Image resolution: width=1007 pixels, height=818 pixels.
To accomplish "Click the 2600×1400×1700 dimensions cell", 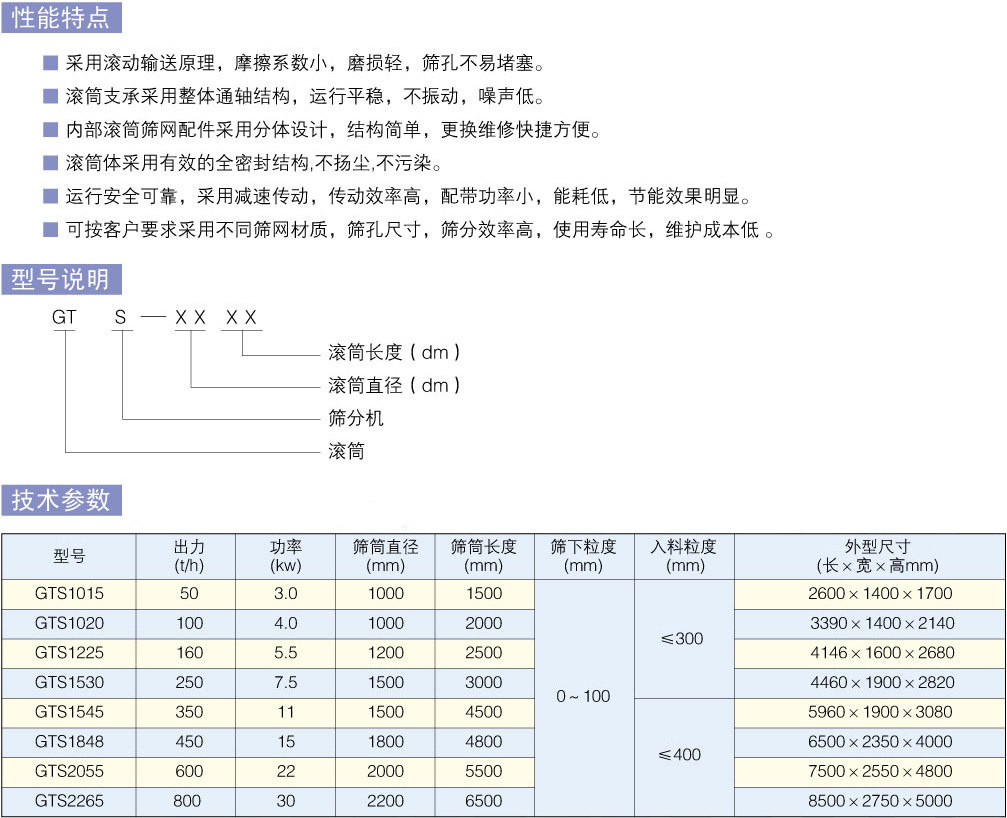I will click(870, 594).
